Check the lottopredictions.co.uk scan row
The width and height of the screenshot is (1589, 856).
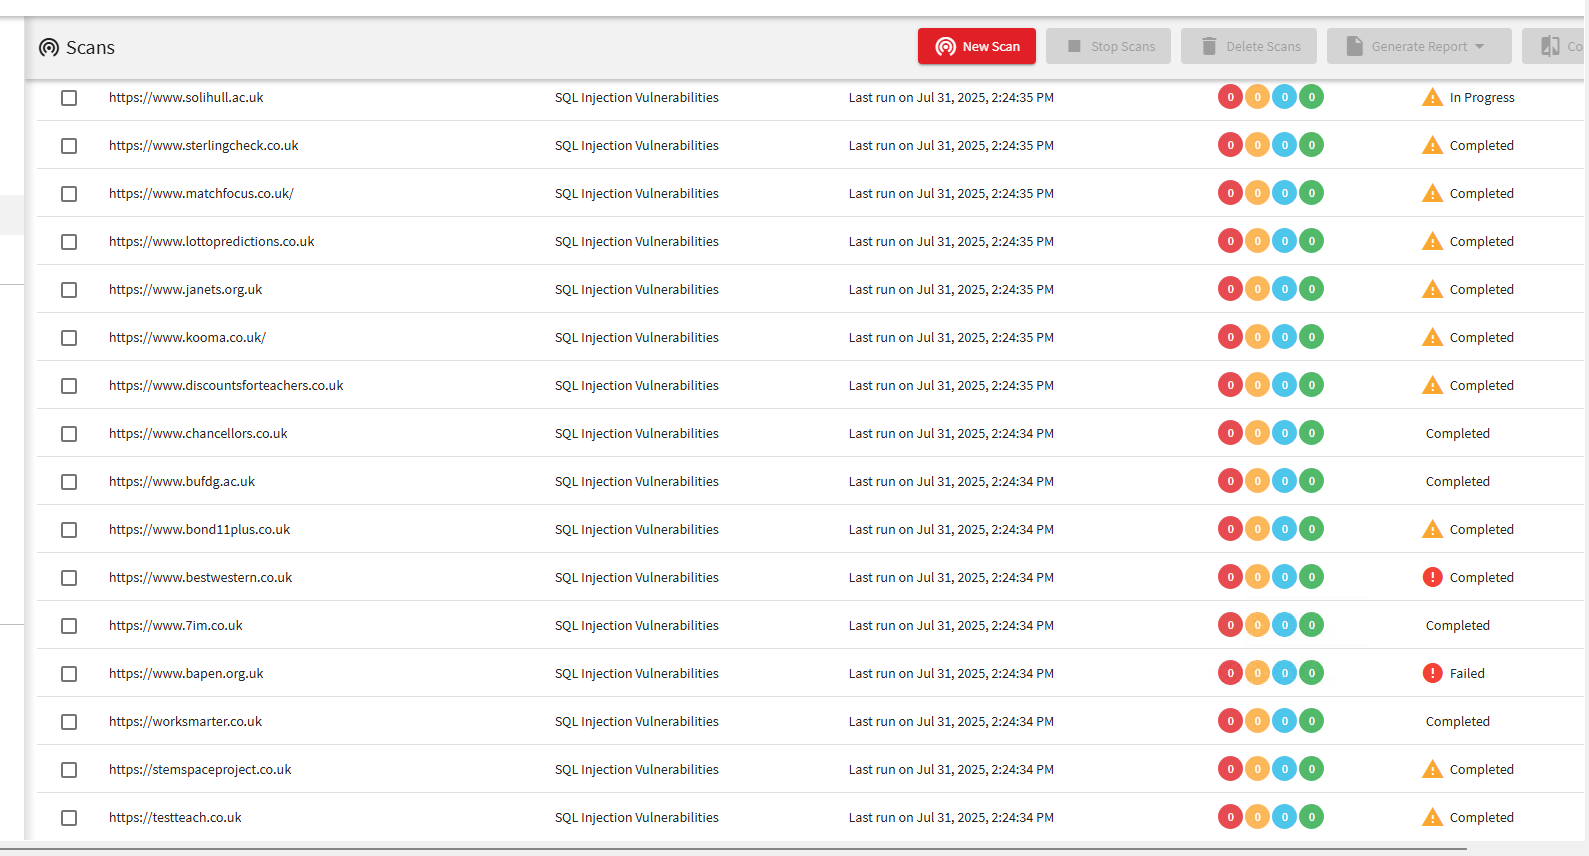pyautogui.click(x=69, y=242)
